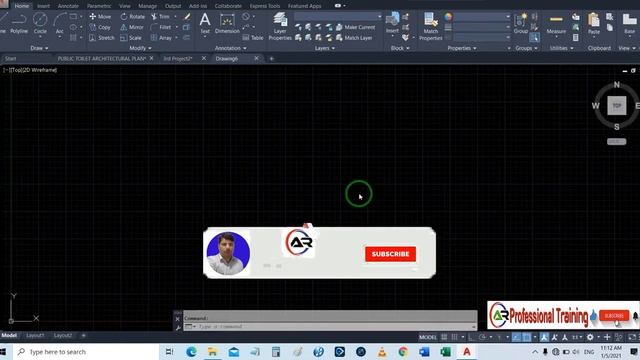Open the Manage ribbon tab
Screen dimensions: 640x360
click(x=147, y=6)
